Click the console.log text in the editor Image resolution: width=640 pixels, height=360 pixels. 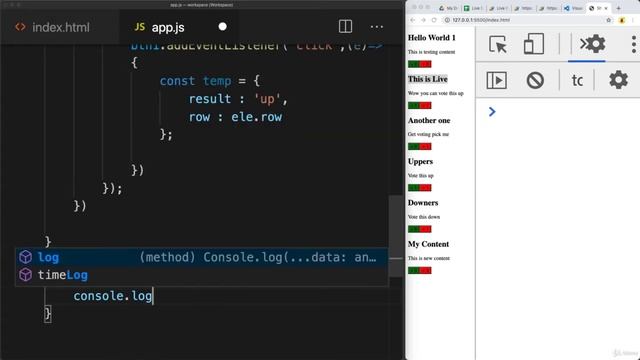[113, 296]
